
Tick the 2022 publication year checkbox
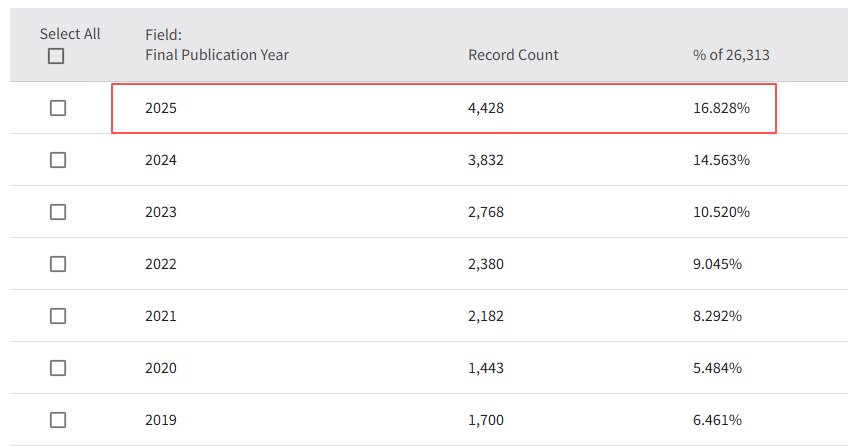pos(58,264)
